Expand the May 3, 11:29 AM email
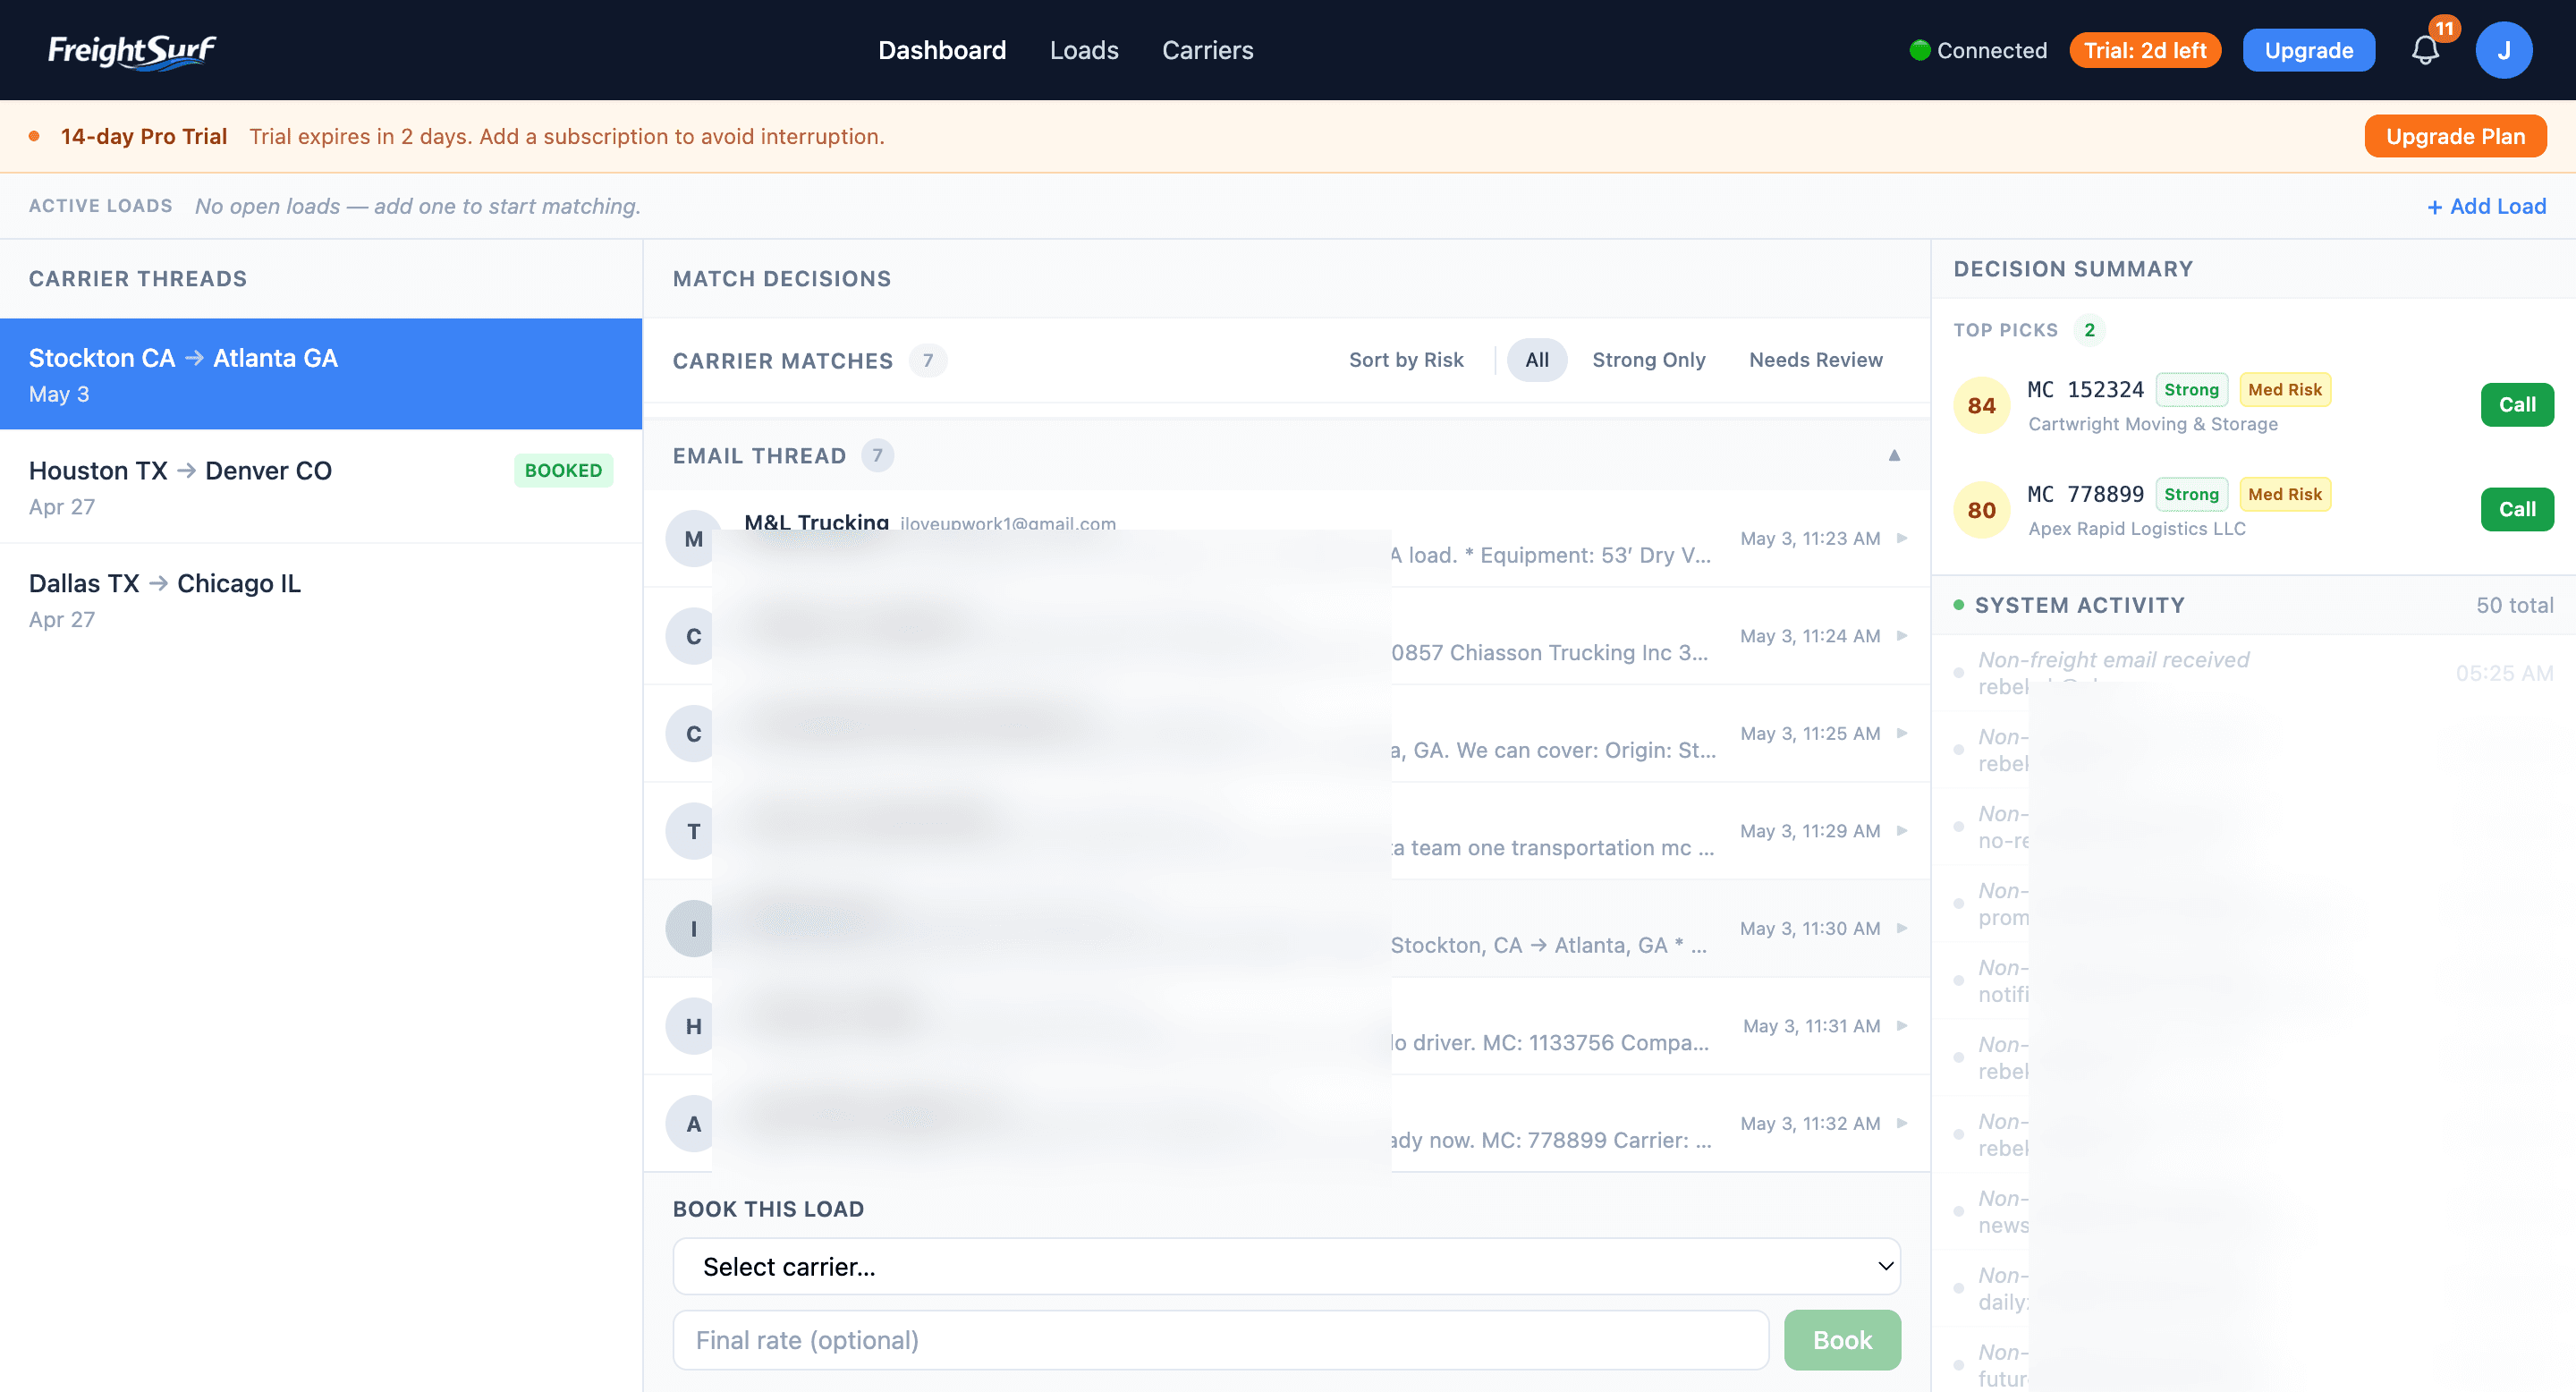The image size is (2576, 1392). [x=1902, y=831]
